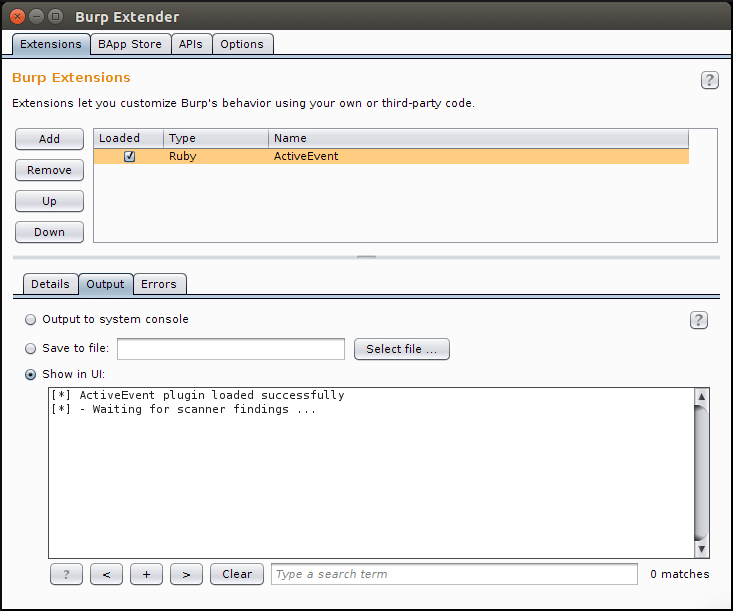Sort by the Type column header
Screen dimensions: 733x611
[216, 138]
